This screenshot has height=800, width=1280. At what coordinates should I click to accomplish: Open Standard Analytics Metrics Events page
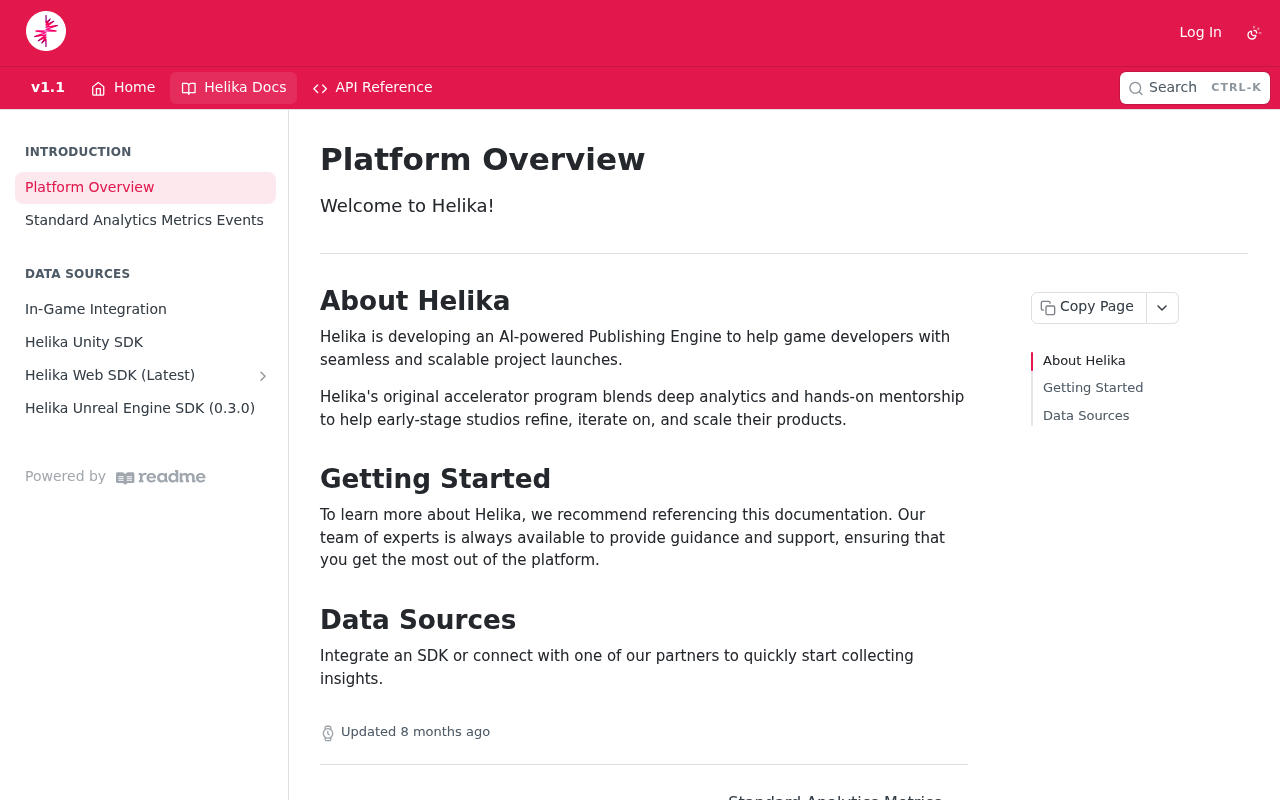click(x=145, y=221)
